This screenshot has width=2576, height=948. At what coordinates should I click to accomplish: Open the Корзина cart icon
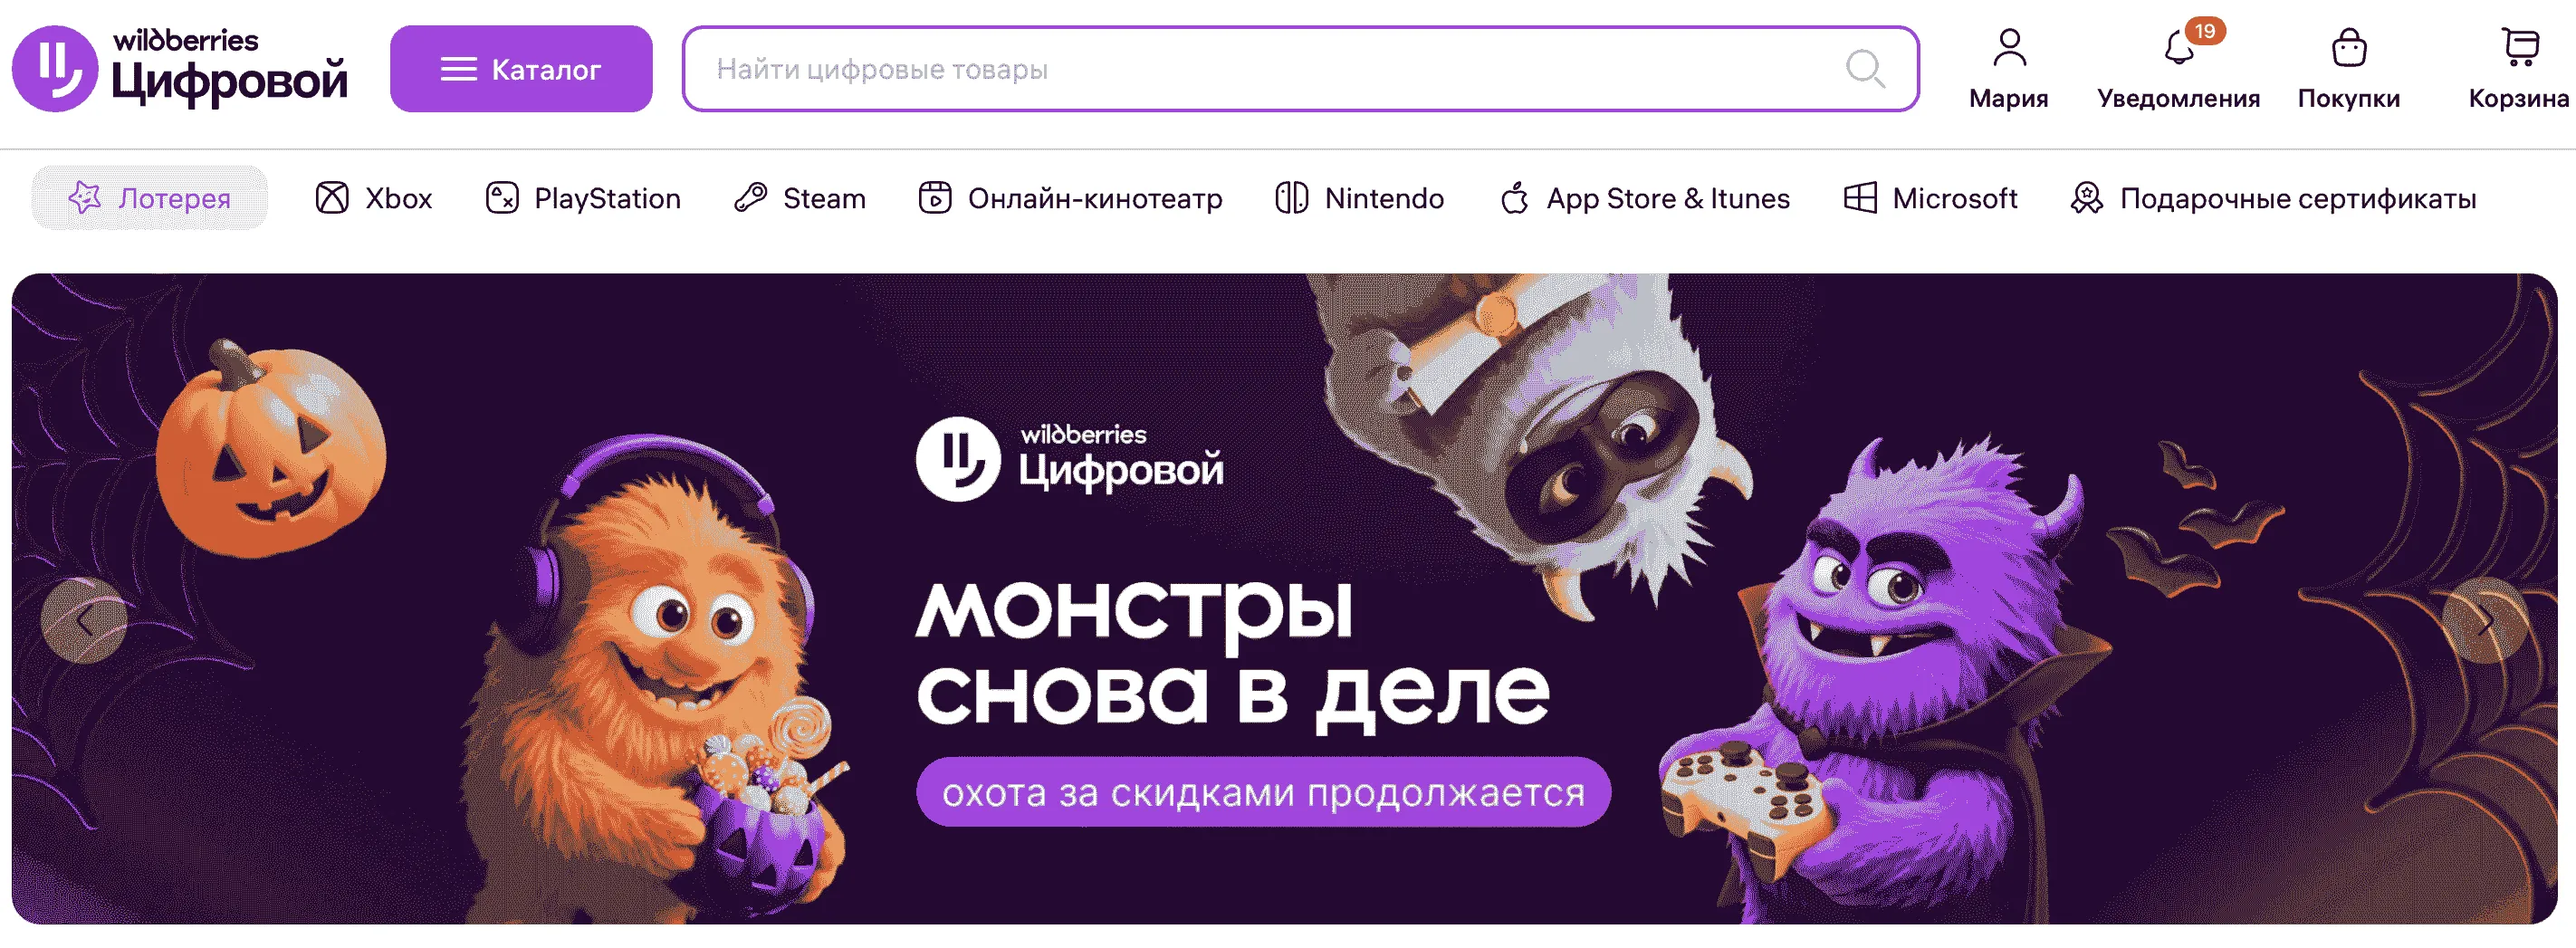click(2520, 47)
